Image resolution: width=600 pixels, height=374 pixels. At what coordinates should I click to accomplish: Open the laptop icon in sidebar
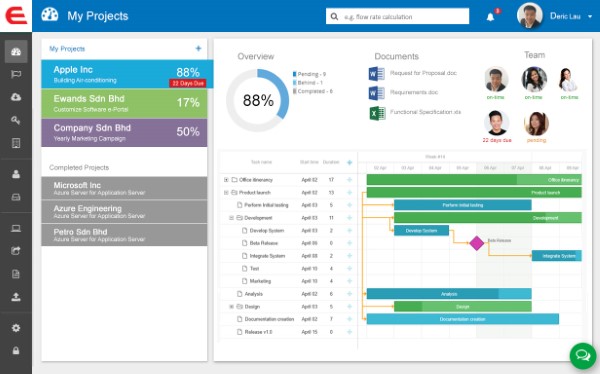pos(16,229)
